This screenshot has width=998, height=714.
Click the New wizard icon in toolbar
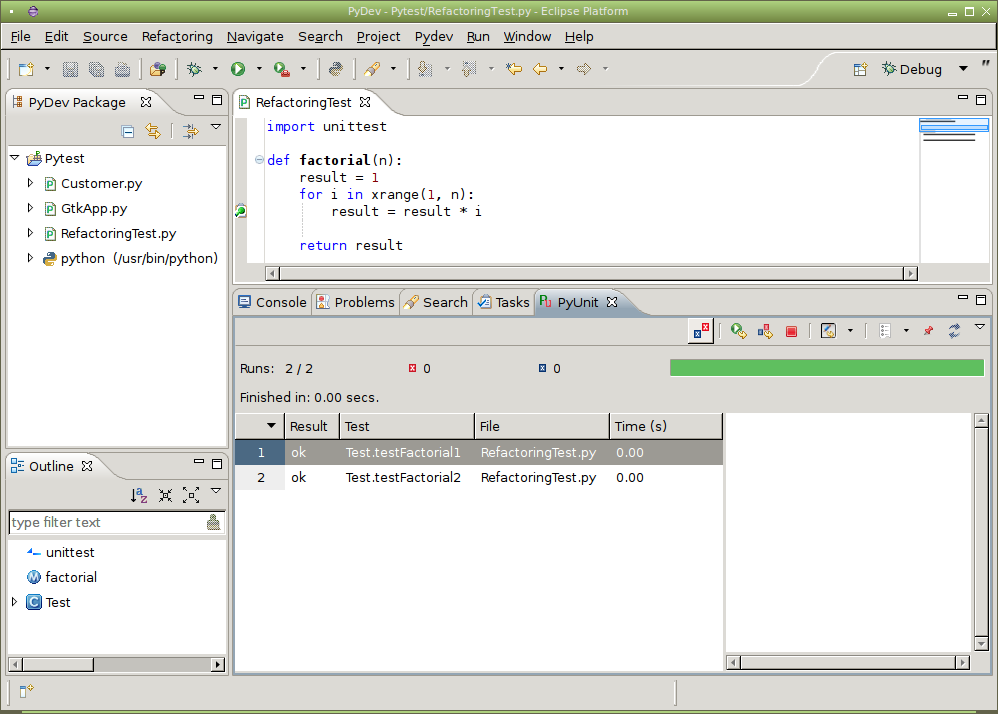pyautogui.click(x=26, y=69)
